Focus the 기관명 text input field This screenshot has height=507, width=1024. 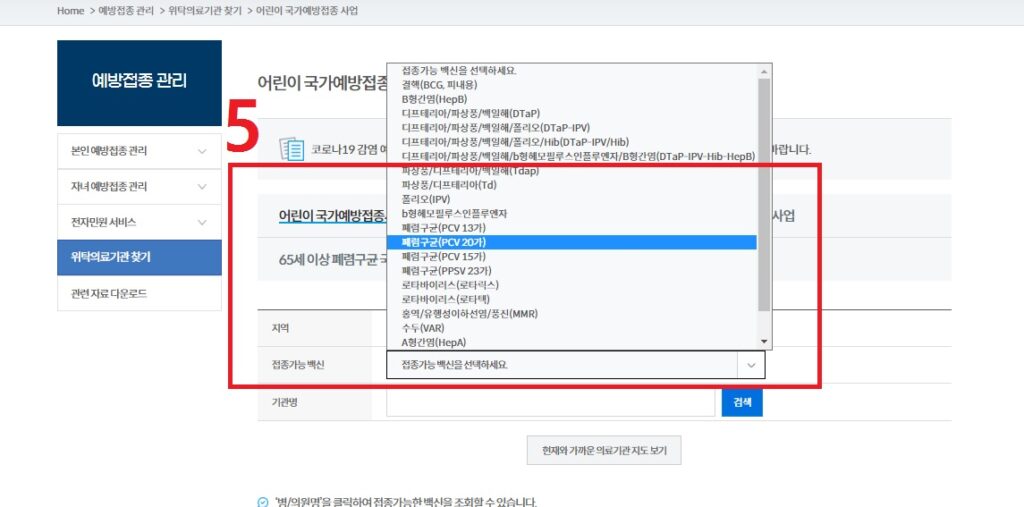(x=551, y=402)
